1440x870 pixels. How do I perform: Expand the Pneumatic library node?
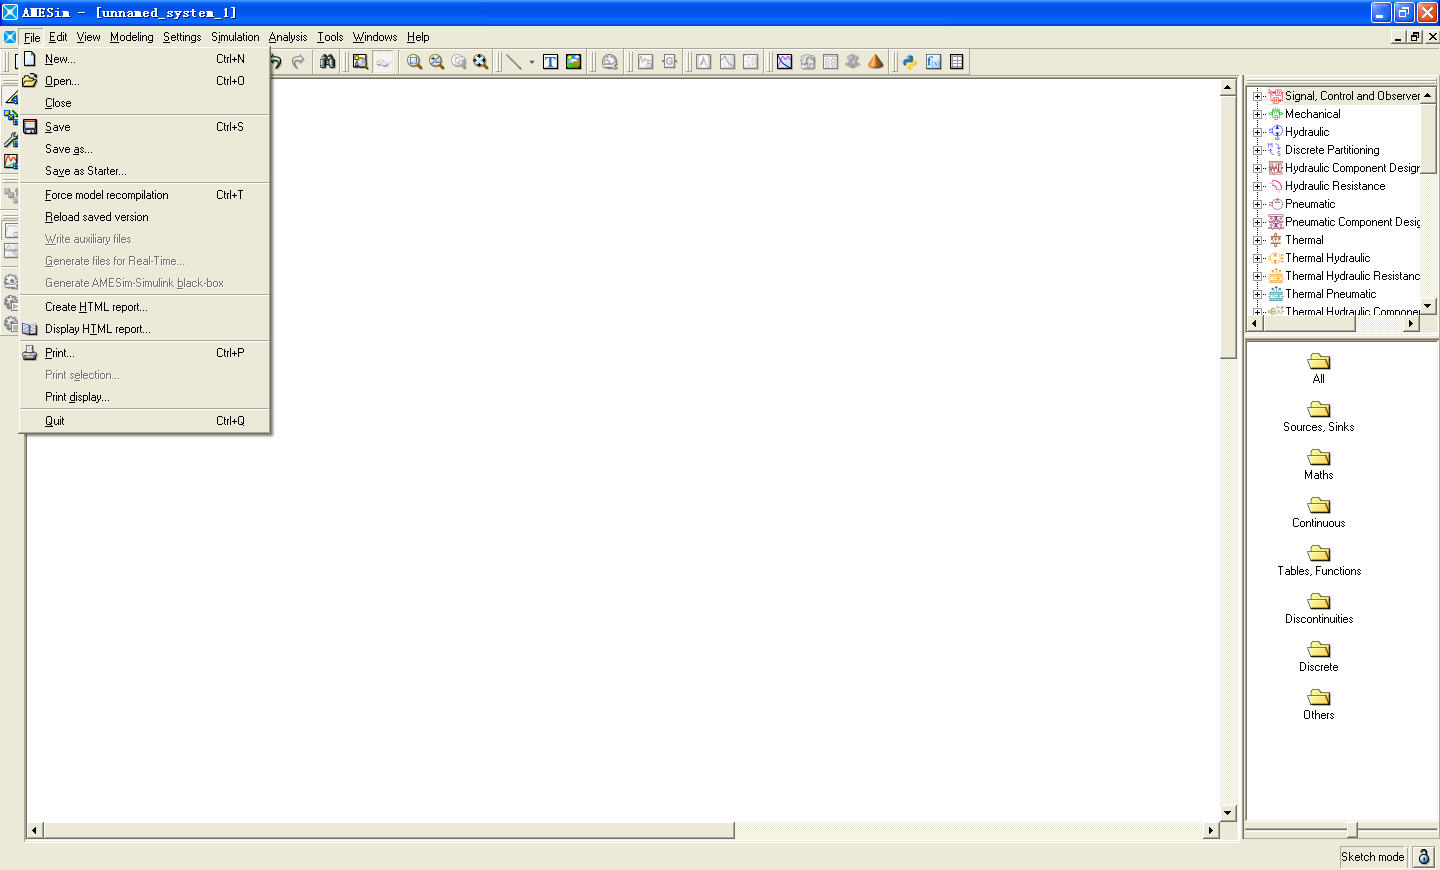(1258, 204)
